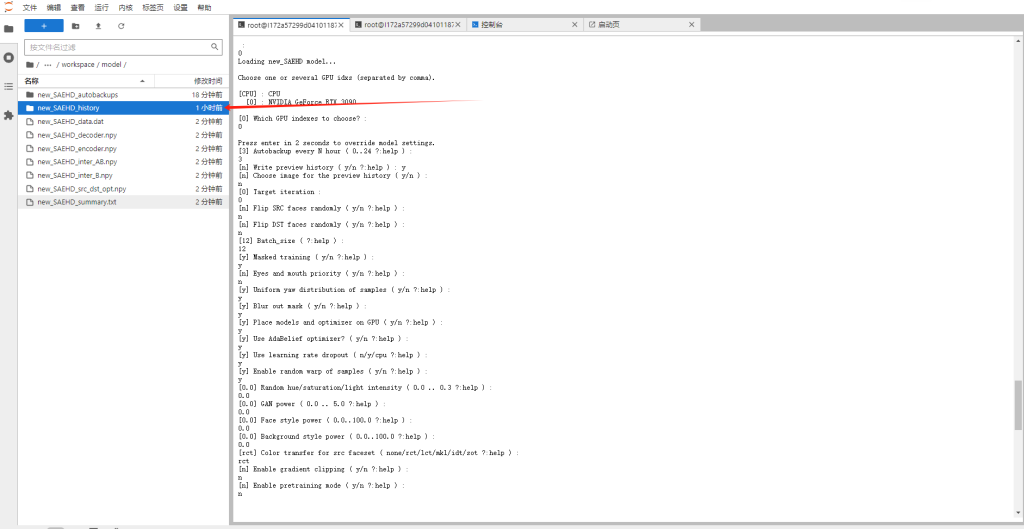
Task: Click file icon of new_SAEHD_summary.txt
Action: click(x=29, y=202)
